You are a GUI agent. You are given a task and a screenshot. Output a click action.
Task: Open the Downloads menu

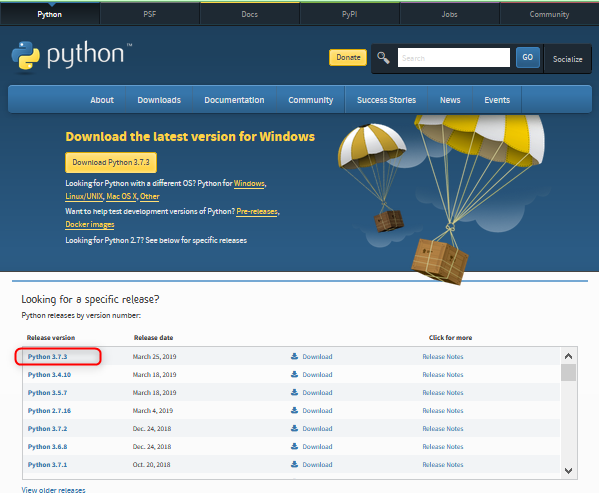159,100
